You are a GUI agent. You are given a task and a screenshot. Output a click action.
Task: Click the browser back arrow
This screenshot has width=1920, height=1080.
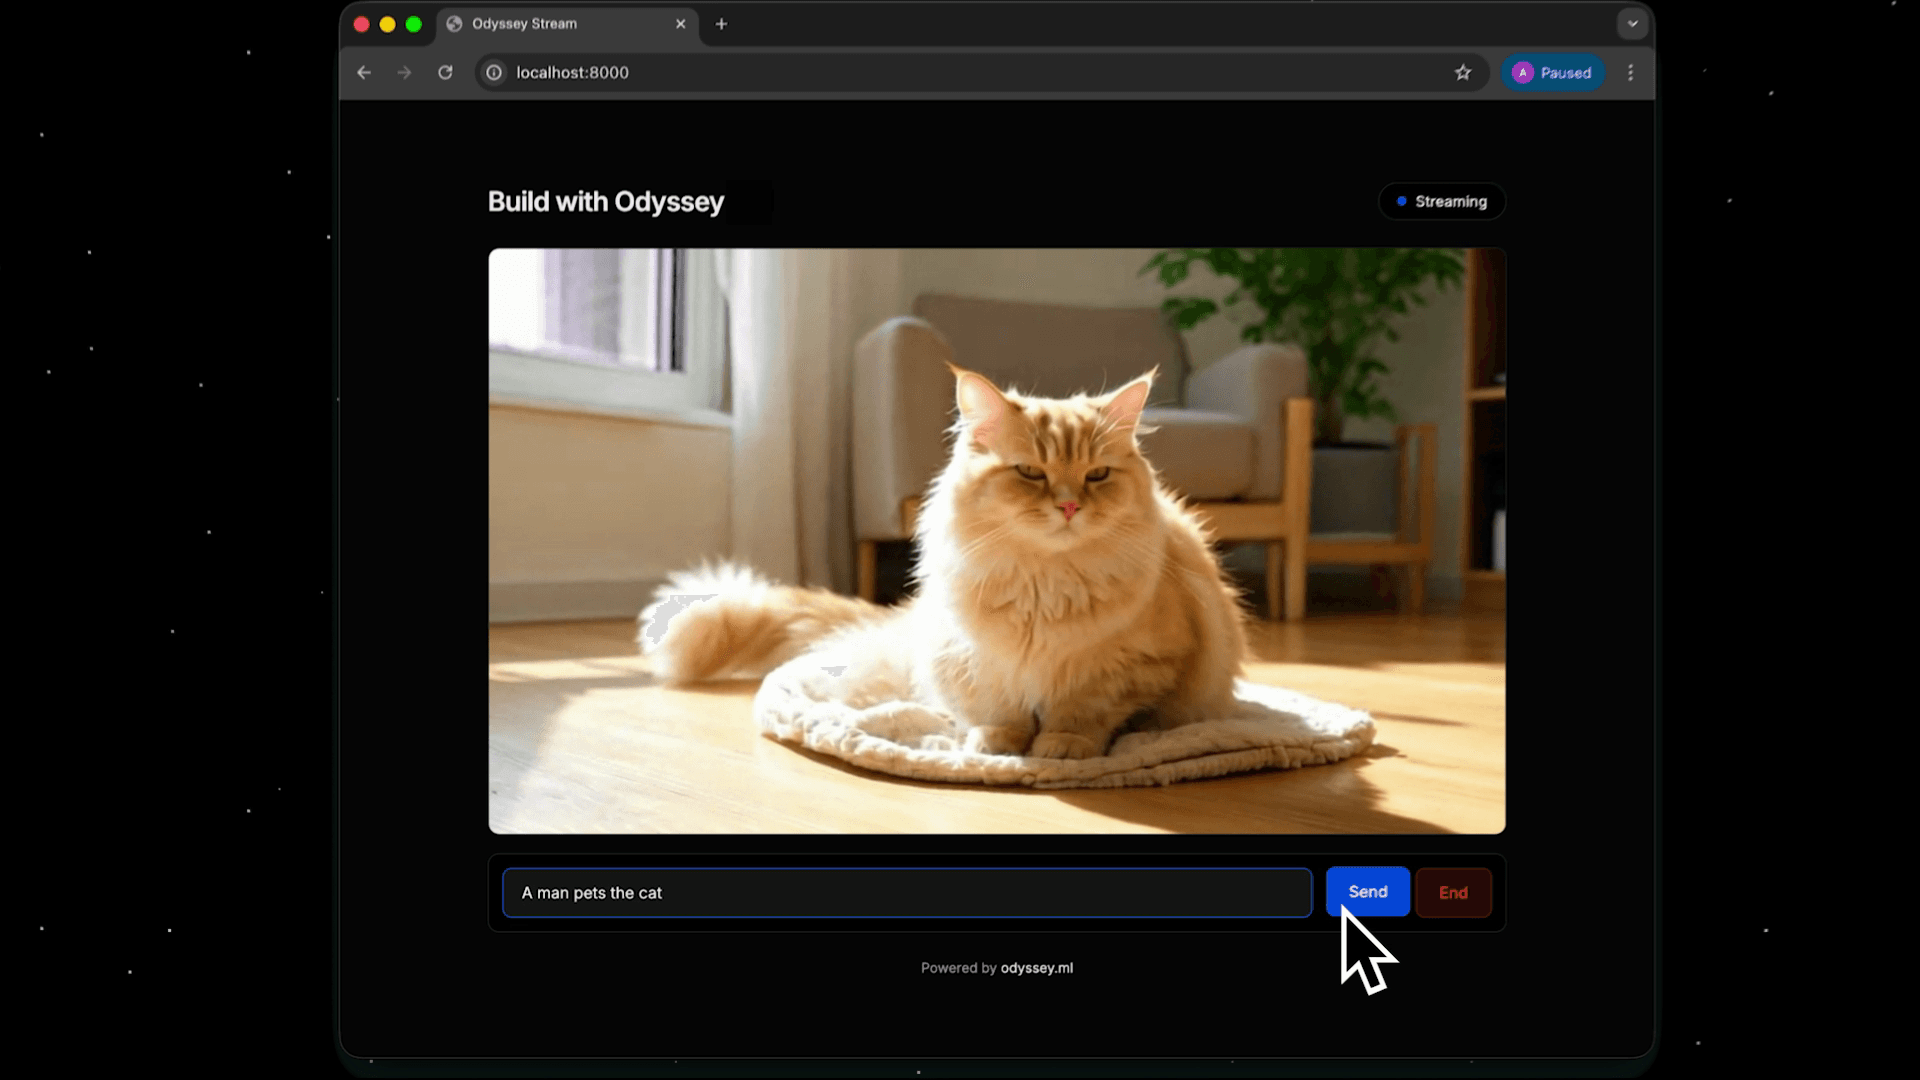tap(364, 72)
